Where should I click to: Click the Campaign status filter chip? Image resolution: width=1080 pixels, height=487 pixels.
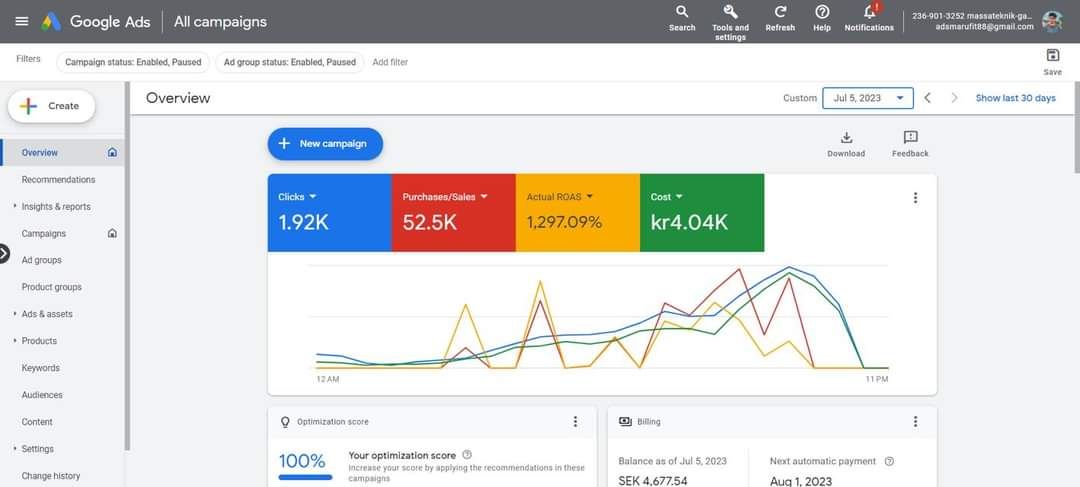coord(133,62)
